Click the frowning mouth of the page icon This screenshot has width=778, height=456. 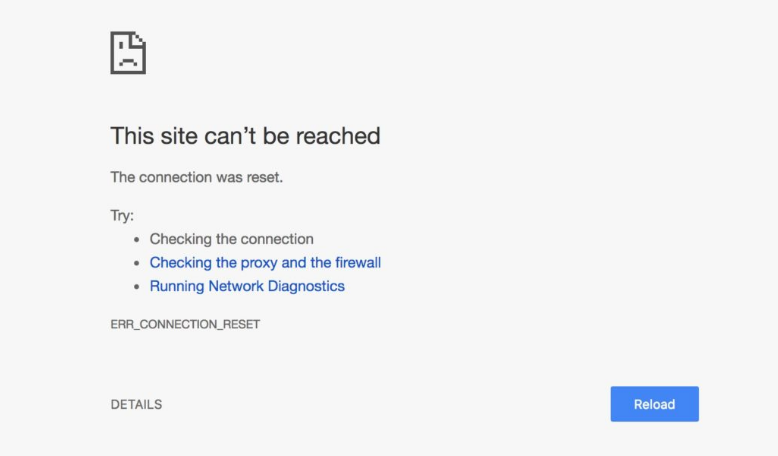128,62
